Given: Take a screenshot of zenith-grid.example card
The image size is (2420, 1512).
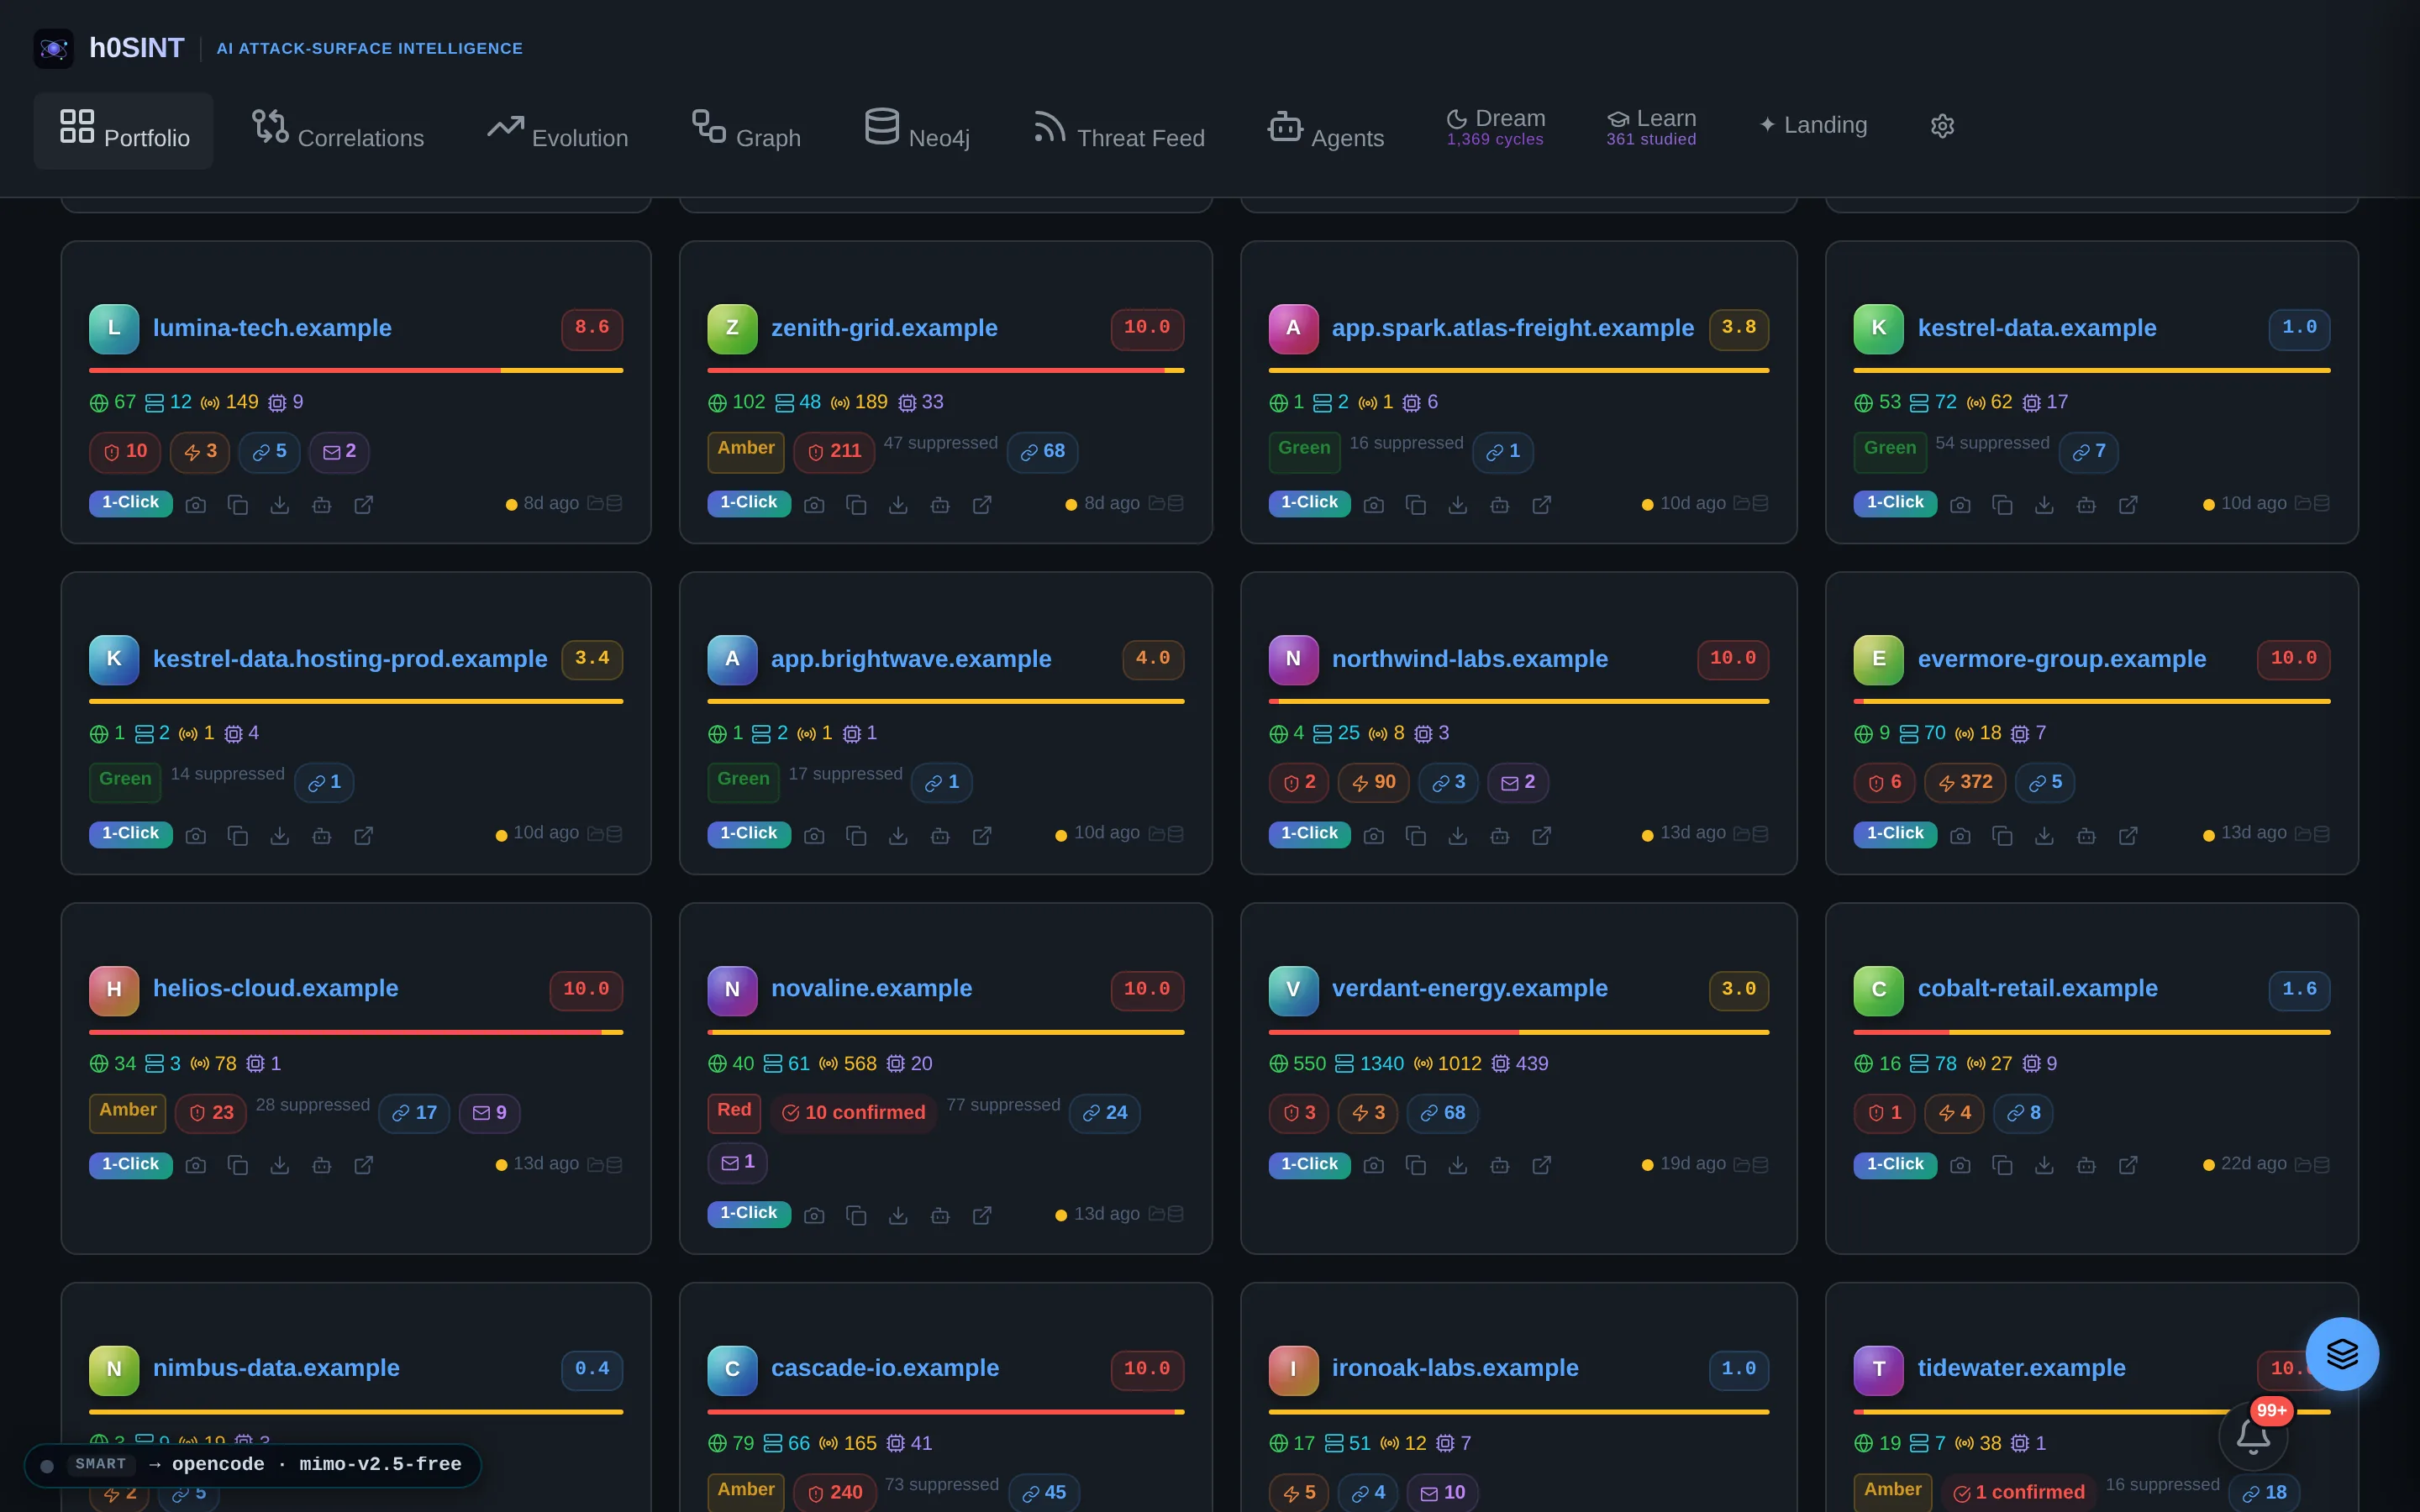Looking at the screenshot, I should click(x=814, y=505).
